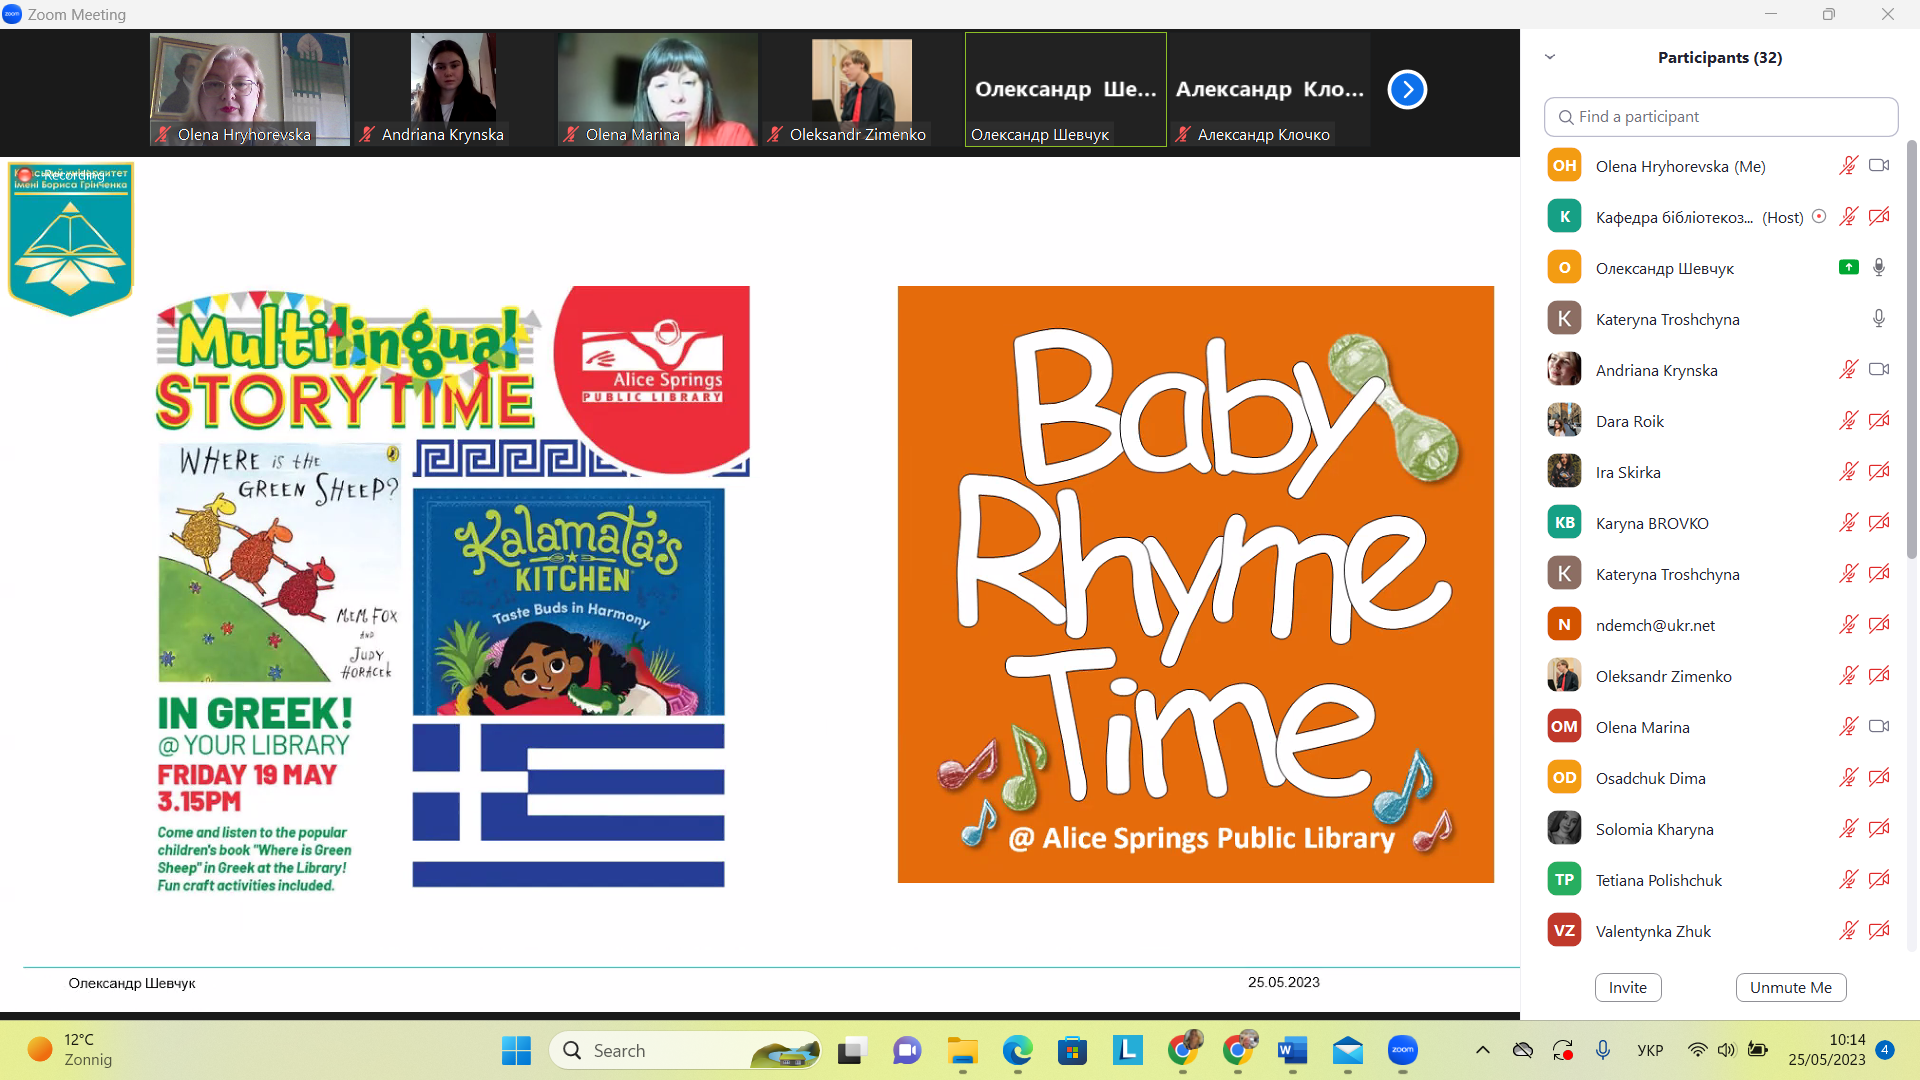Viewport: 1920px width, 1080px height.
Task: Toggle camera icon for Olena Hryhorevska (Me)
Action: click(x=1879, y=166)
